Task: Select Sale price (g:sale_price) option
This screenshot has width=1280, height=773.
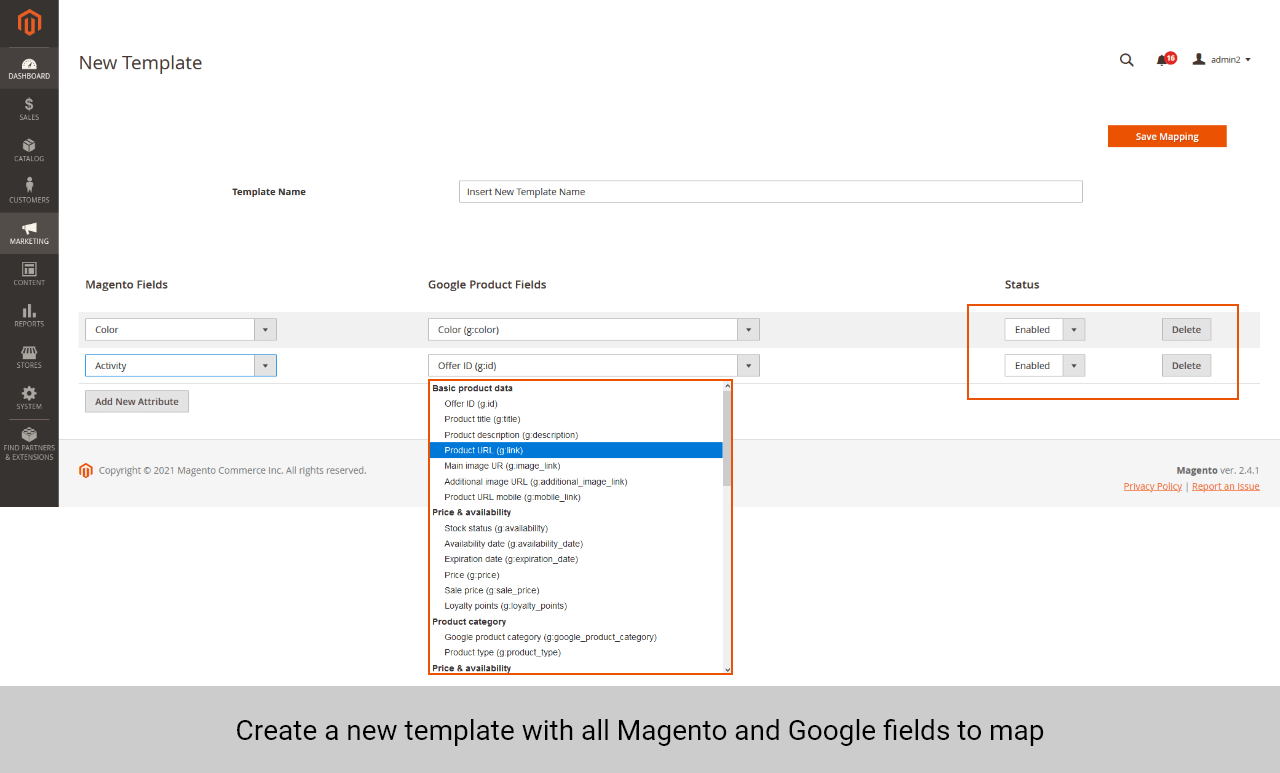Action: click(576, 590)
